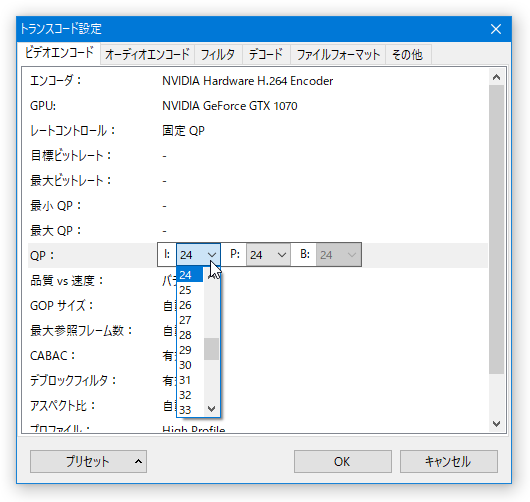
Task: Close the トランスコード設定 dialog
Action: click(x=496, y=29)
